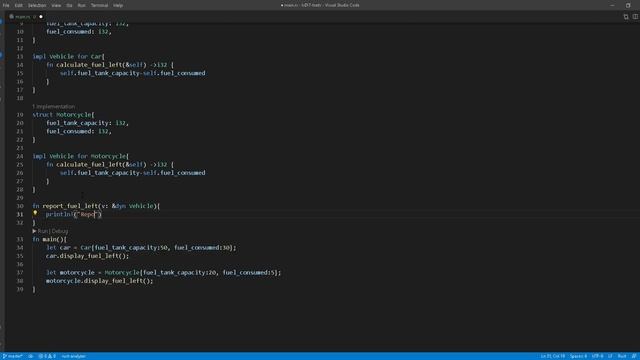Click inside the println! string on line 31
Screen dimensions: 640x360
point(87,214)
